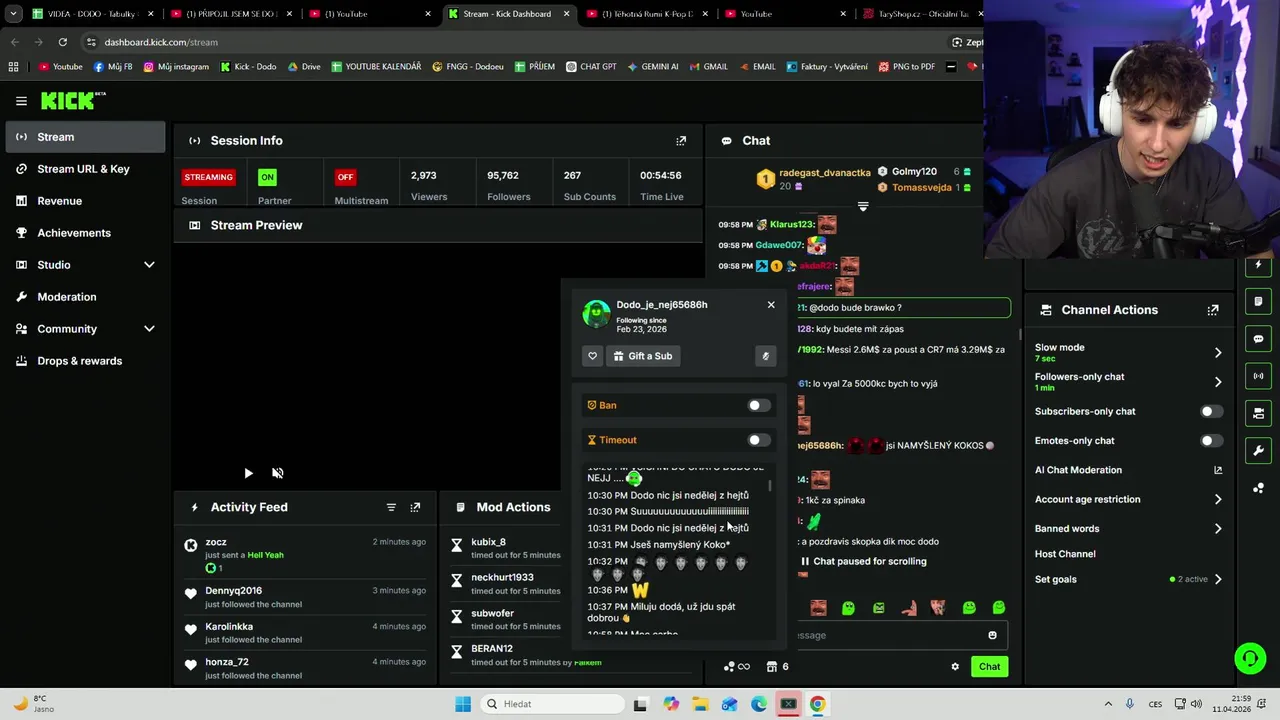Open the Windows Start menu

click(463, 704)
